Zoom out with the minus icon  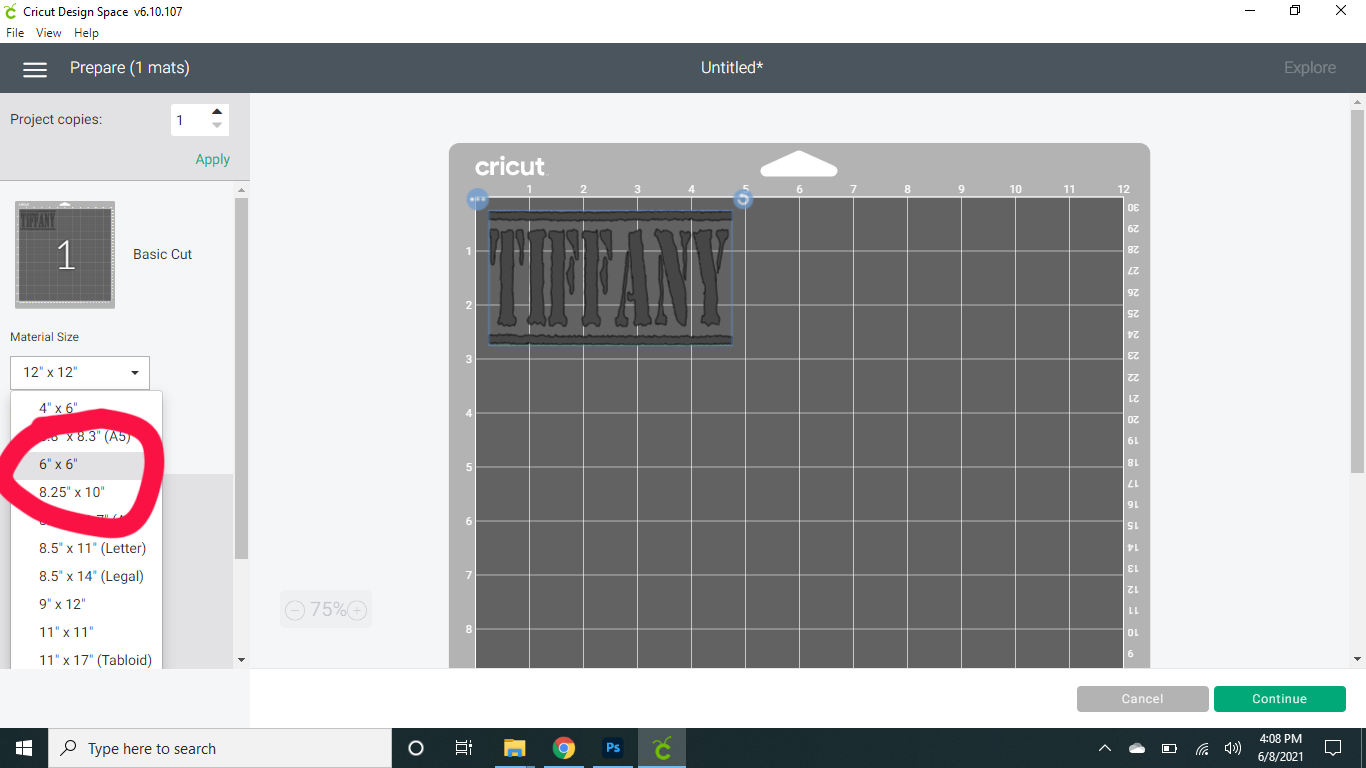[x=294, y=610]
